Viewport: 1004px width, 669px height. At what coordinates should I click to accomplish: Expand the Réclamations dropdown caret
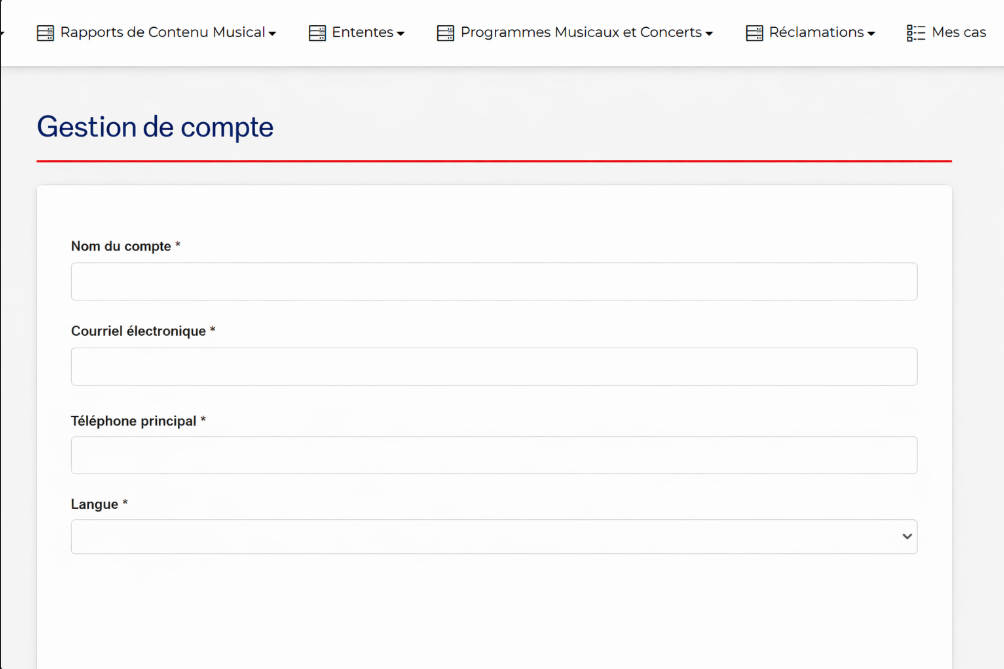pos(871,34)
